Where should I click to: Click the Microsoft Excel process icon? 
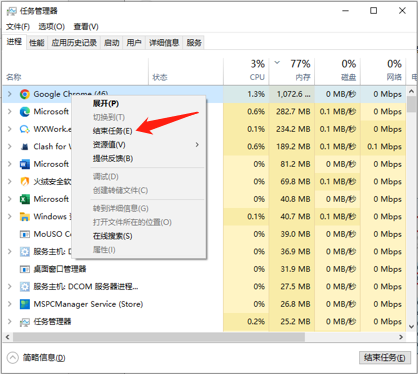(25, 199)
